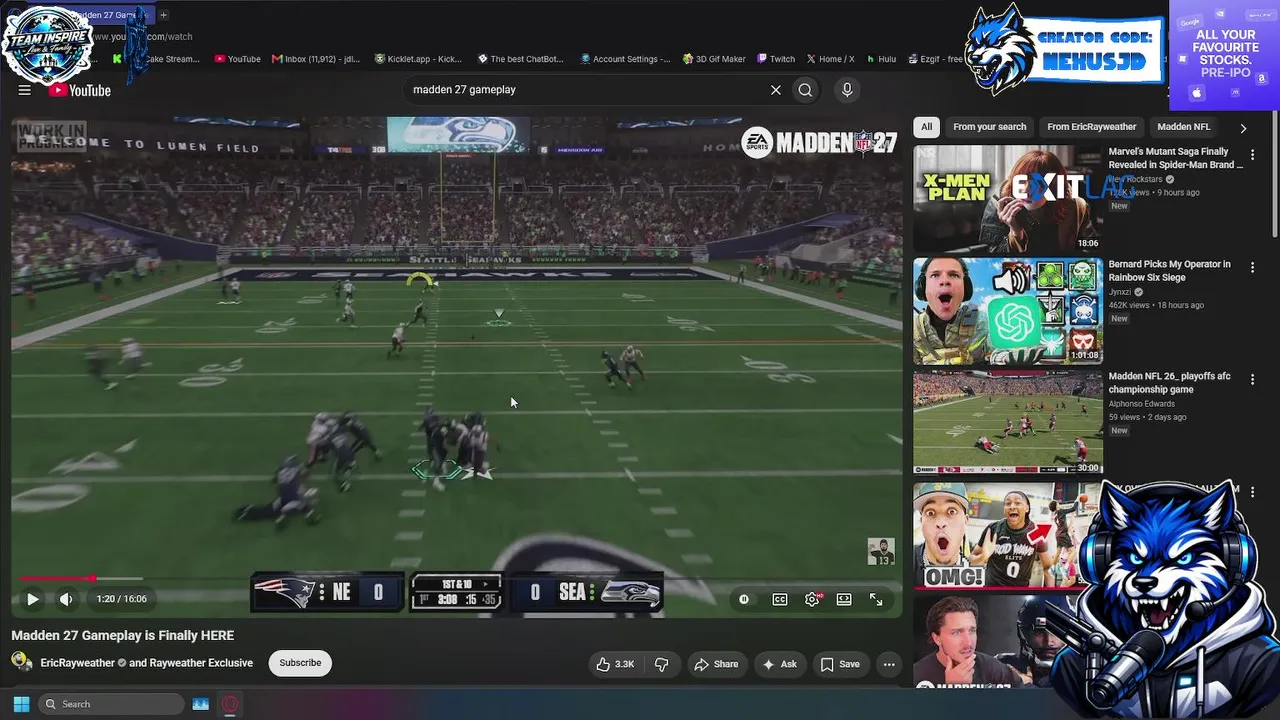Open options menu for Marvel's Mutant Saga video
The image size is (1280, 720).
tap(1252, 155)
